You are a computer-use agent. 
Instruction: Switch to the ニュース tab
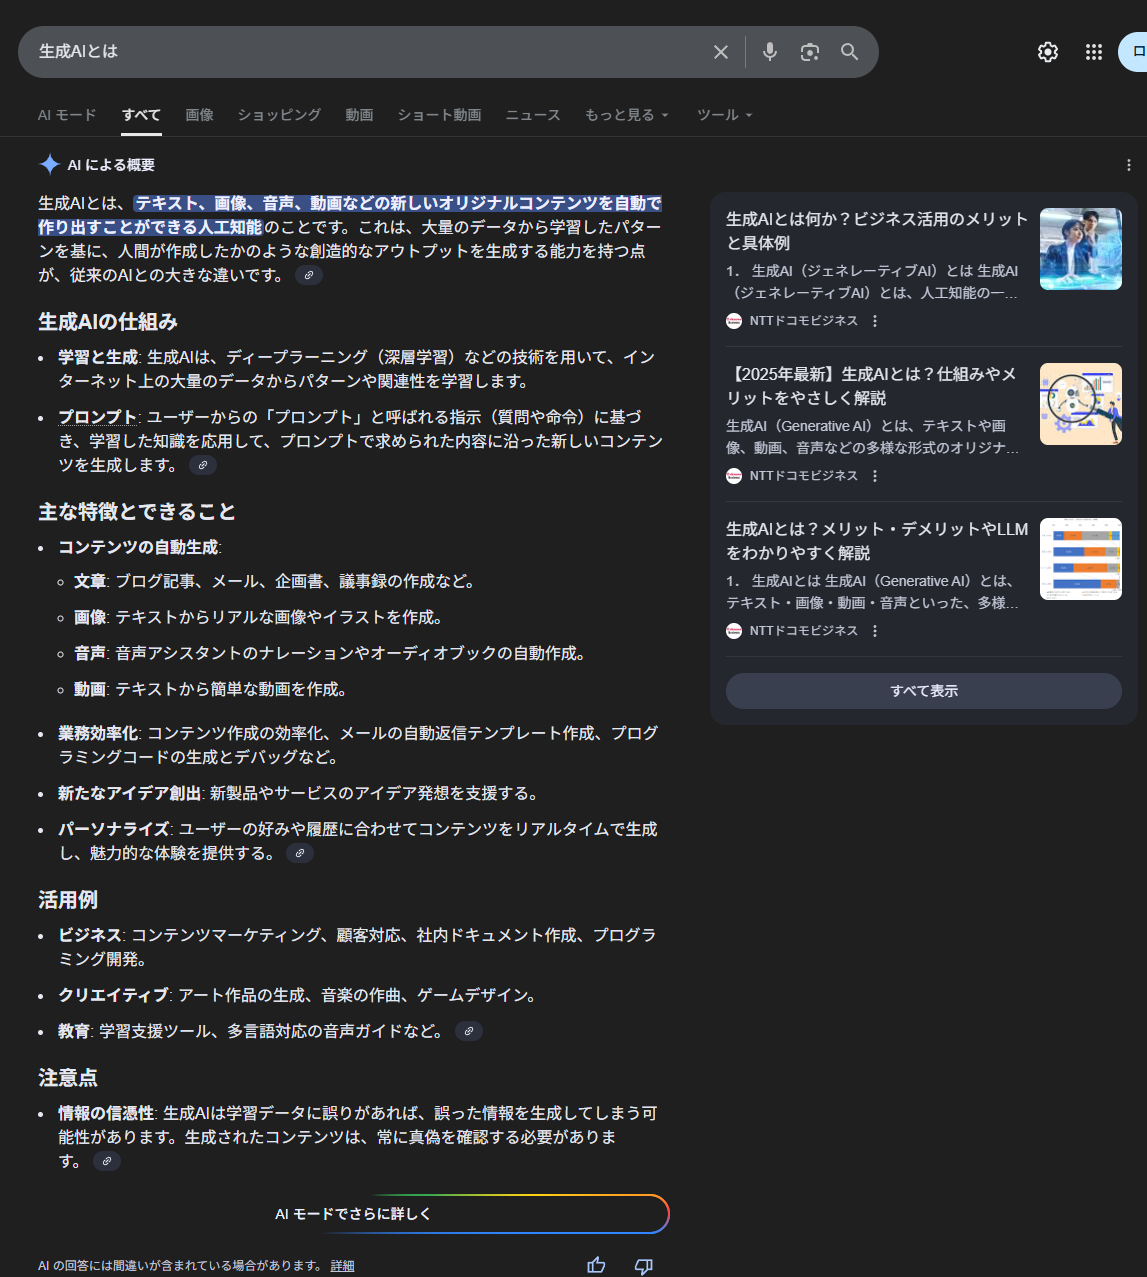click(x=532, y=115)
